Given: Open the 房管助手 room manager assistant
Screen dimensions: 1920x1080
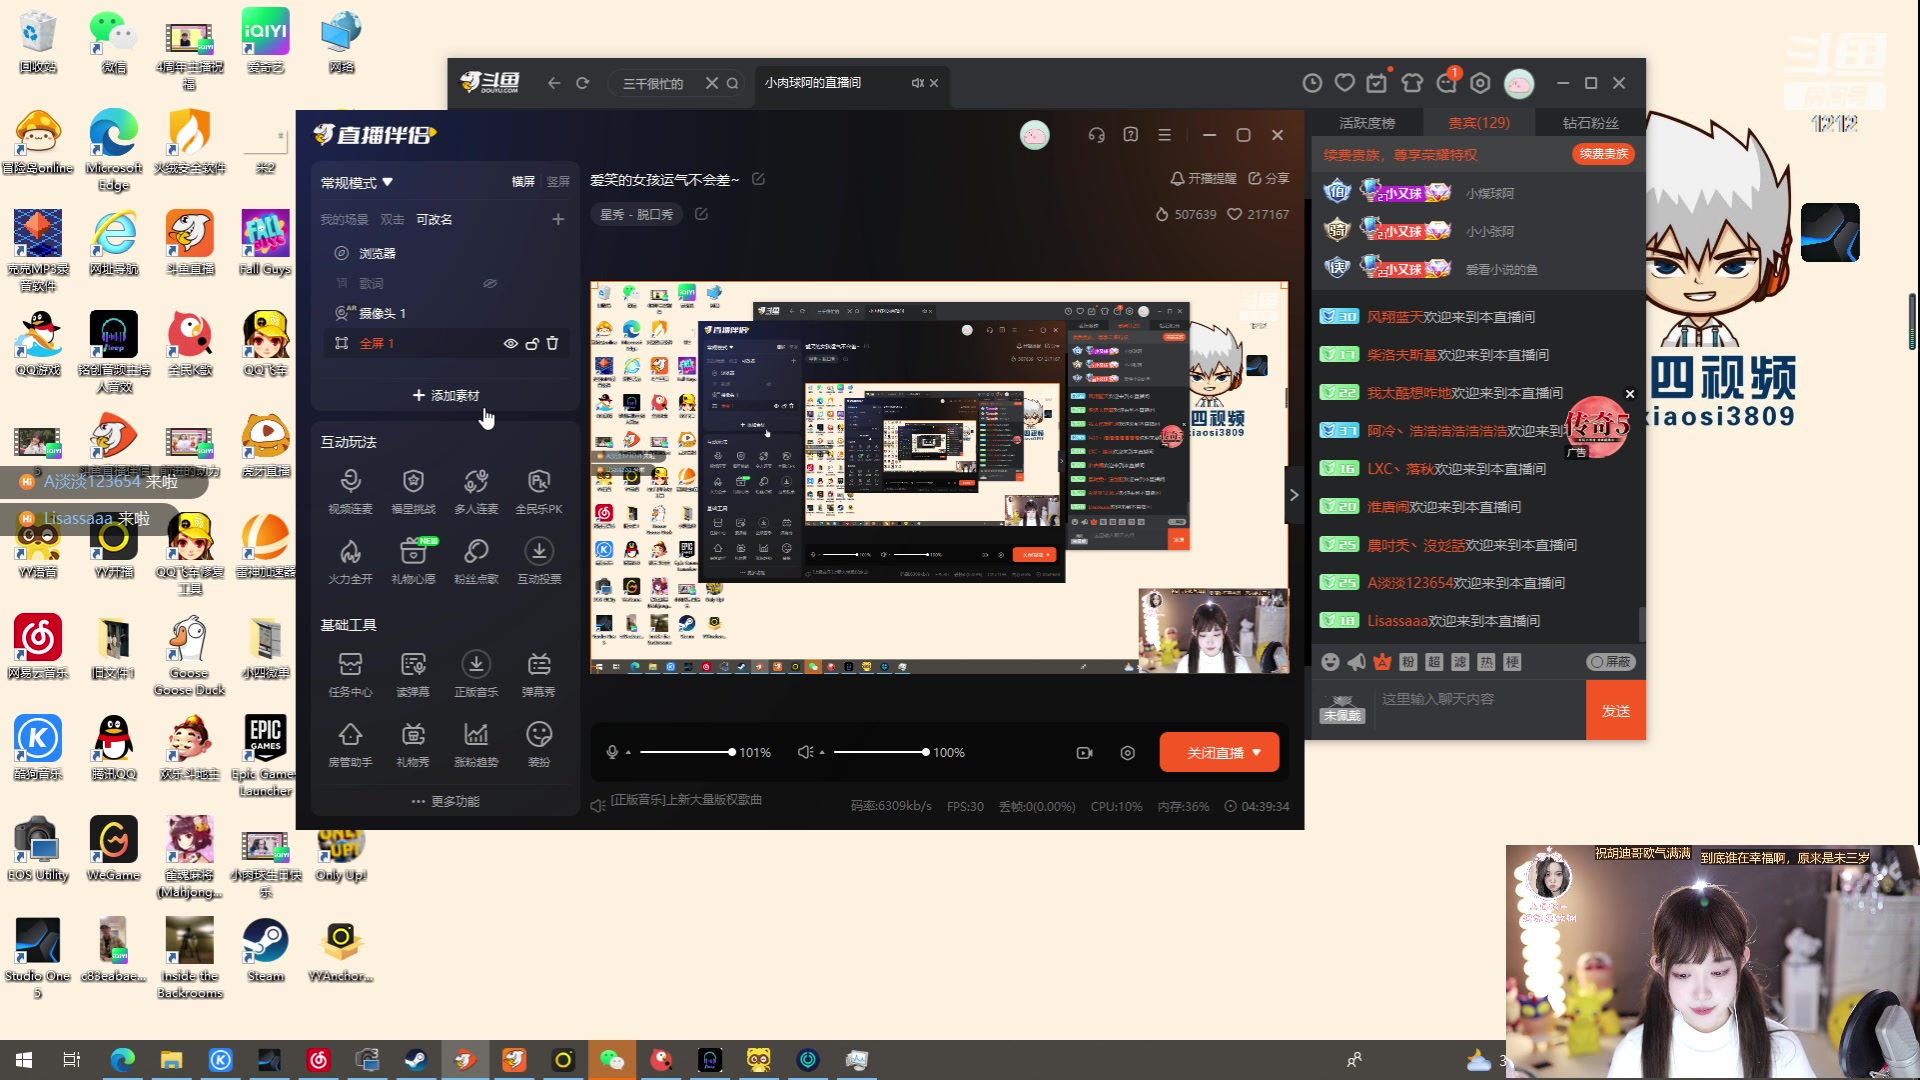Looking at the screenshot, I should click(350, 736).
